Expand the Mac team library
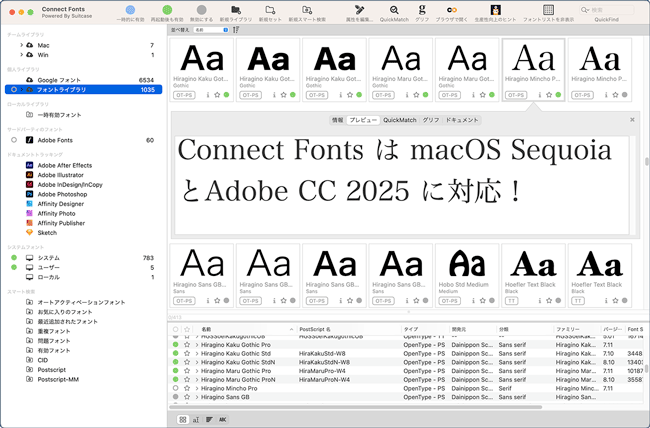Image resolution: width=650 pixels, height=428 pixels. pyautogui.click(x=22, y=45)
